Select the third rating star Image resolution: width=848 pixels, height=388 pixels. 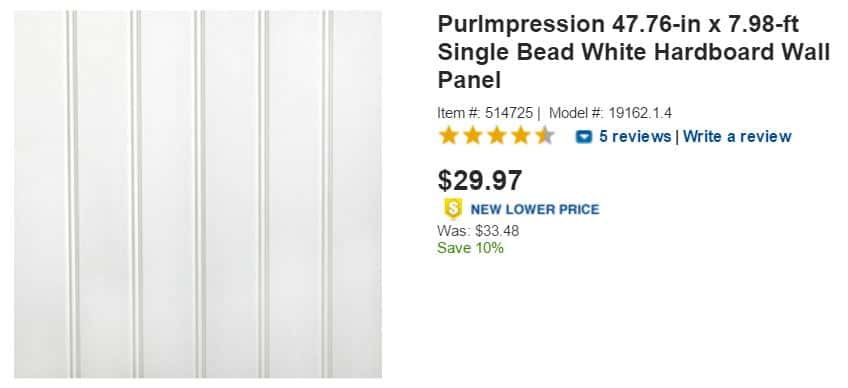pos(496,135)
